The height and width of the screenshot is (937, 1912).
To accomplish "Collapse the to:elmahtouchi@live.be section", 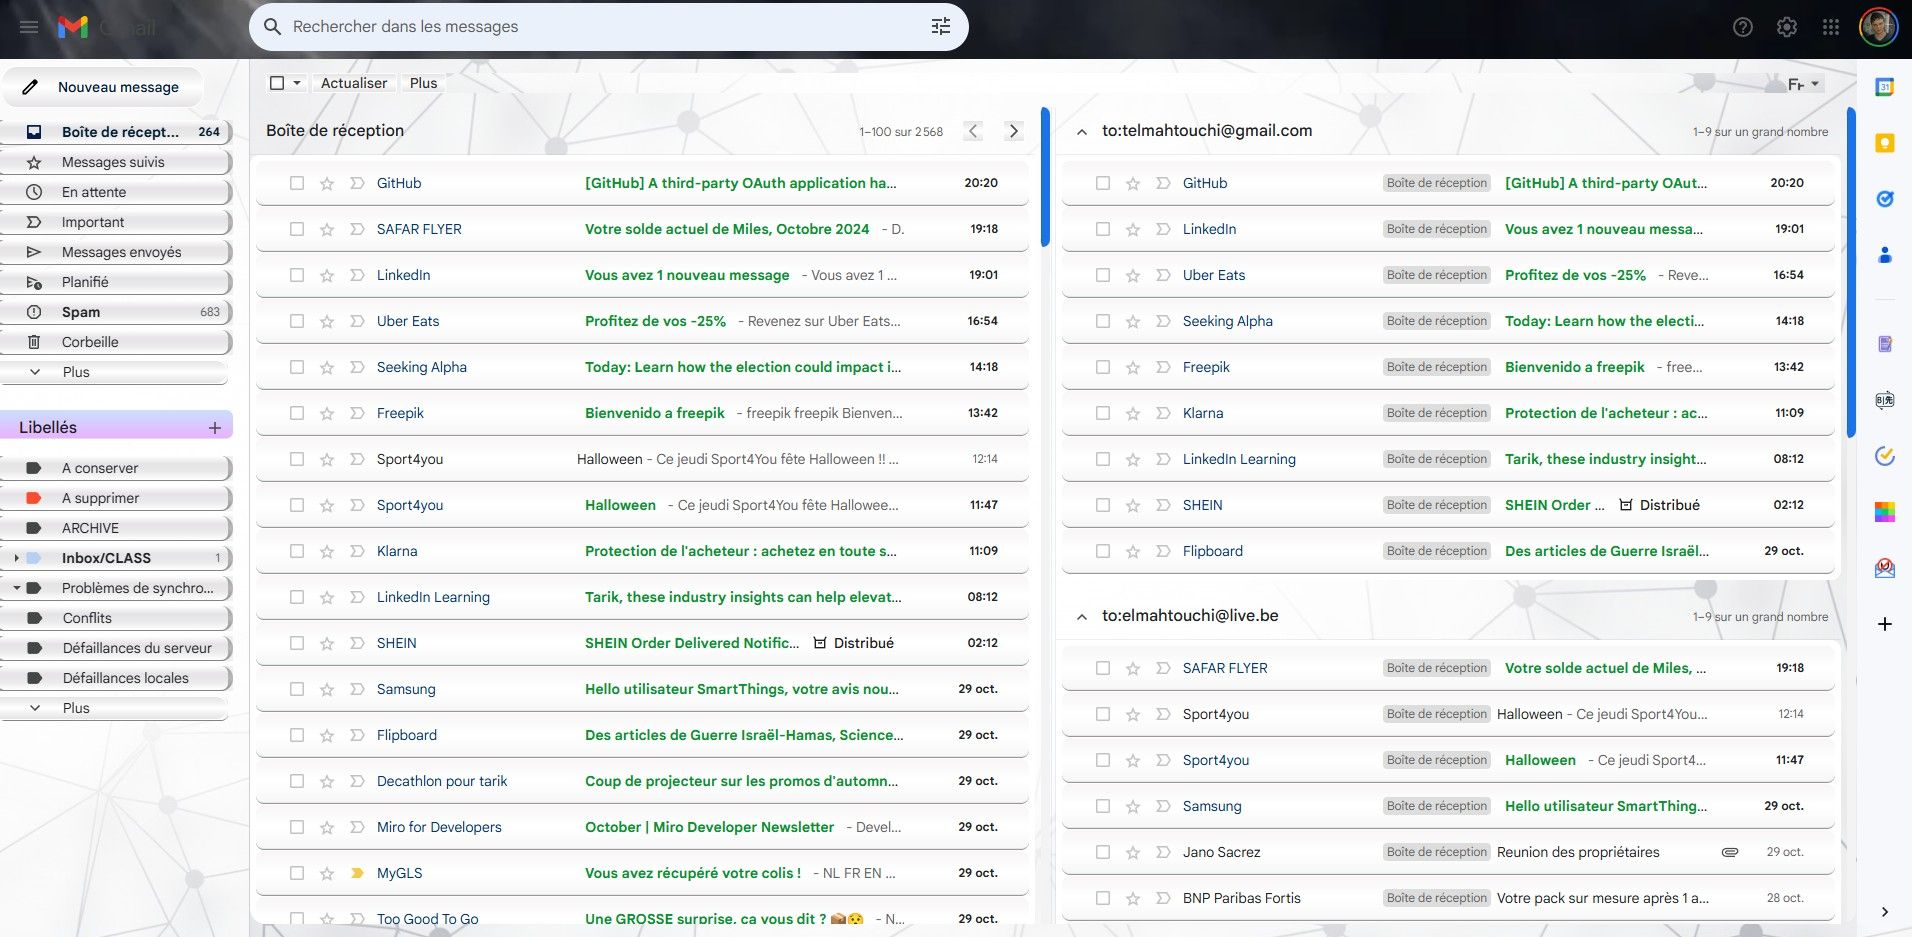I will coord(1082,616).
